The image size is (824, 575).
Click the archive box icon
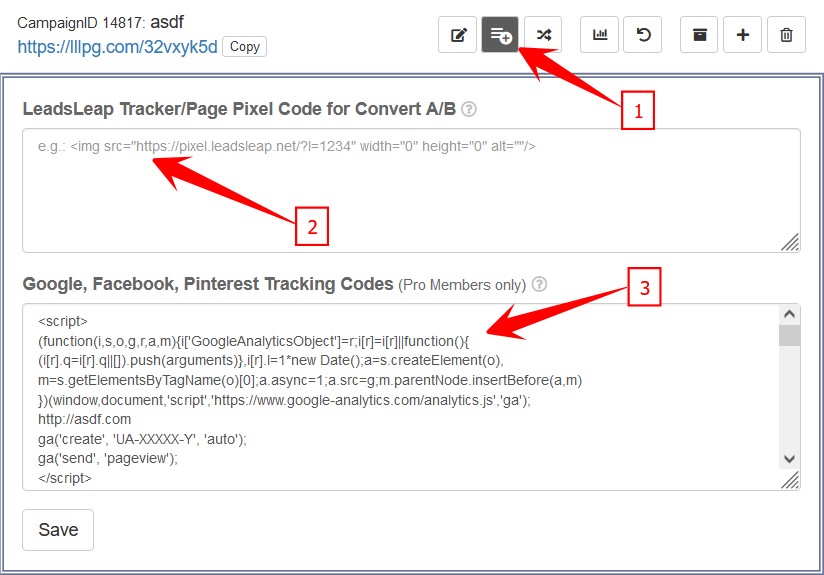click(699, 35)
